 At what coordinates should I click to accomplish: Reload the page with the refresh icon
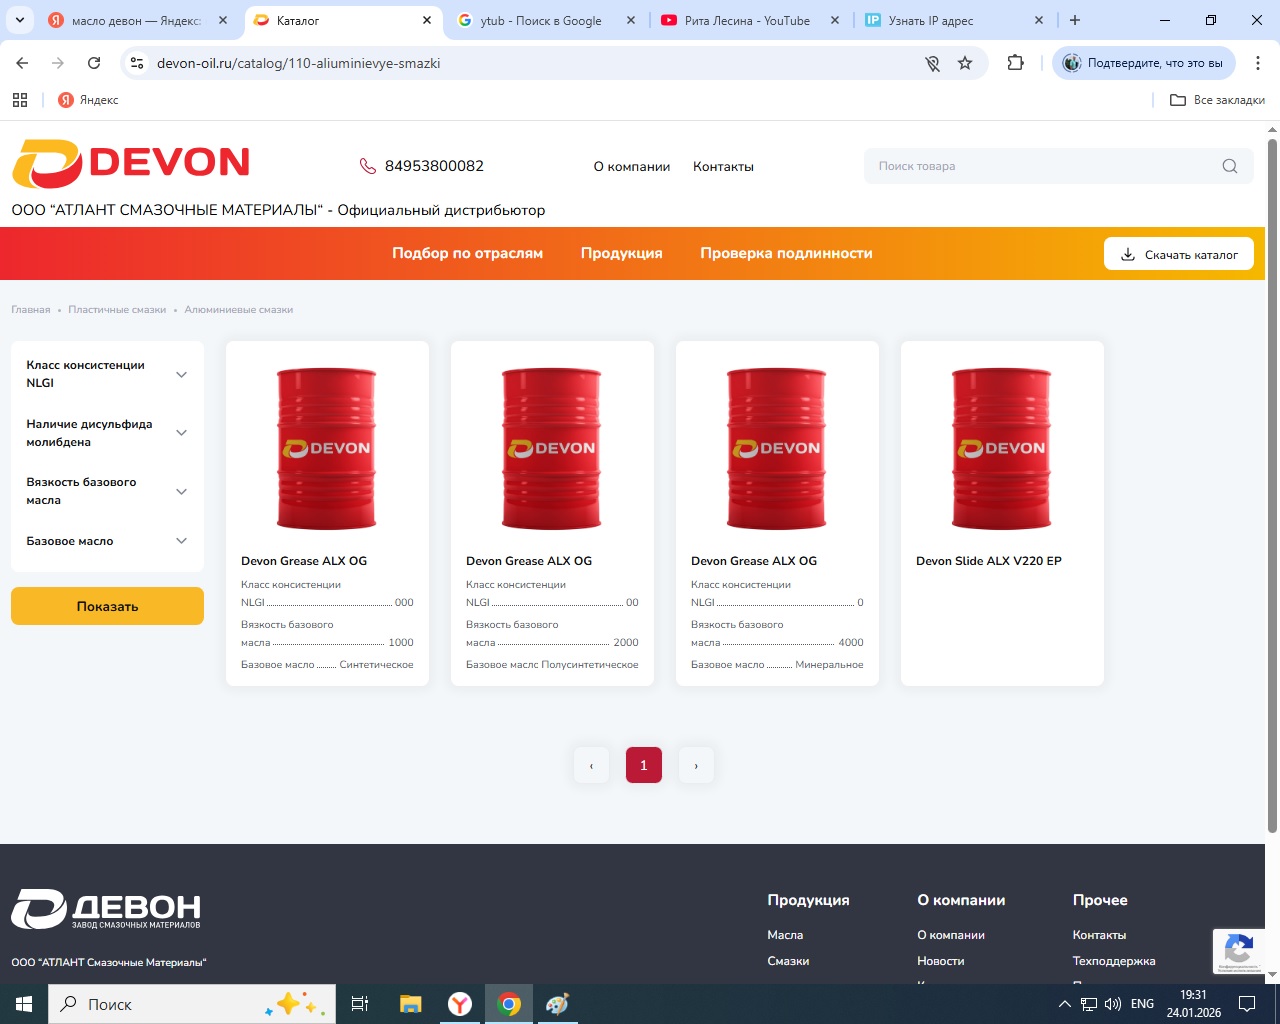(94, 63)
